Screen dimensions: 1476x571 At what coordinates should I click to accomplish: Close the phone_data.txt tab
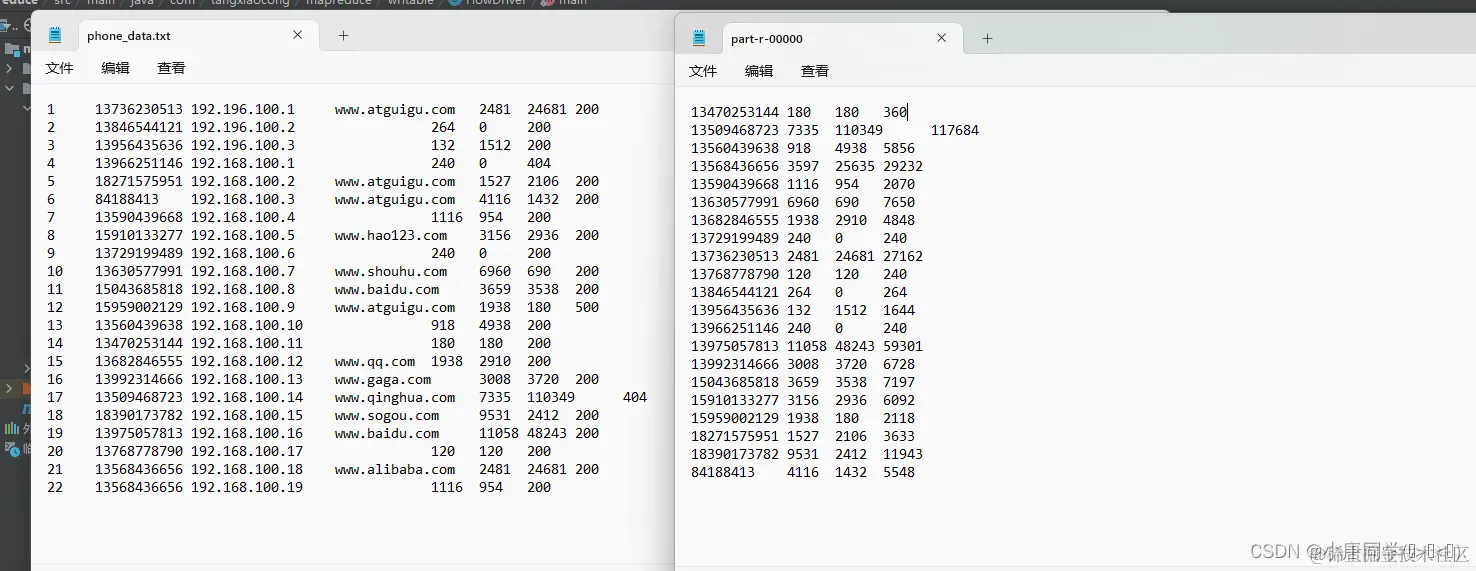point(297,35)
